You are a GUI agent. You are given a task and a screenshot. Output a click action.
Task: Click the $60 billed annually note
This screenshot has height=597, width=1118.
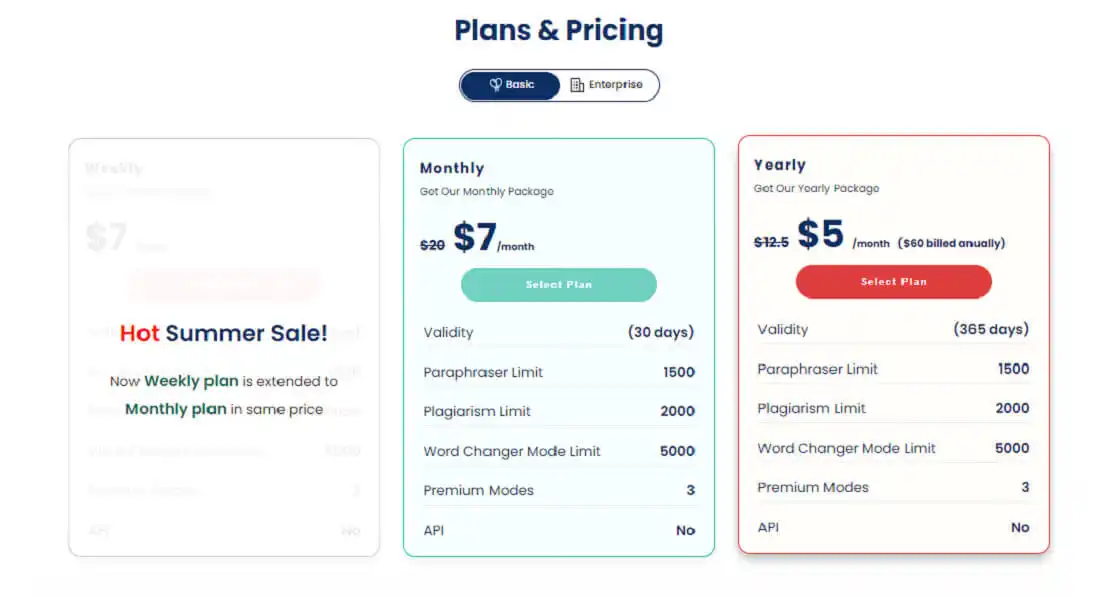click(x=951, y=243)
